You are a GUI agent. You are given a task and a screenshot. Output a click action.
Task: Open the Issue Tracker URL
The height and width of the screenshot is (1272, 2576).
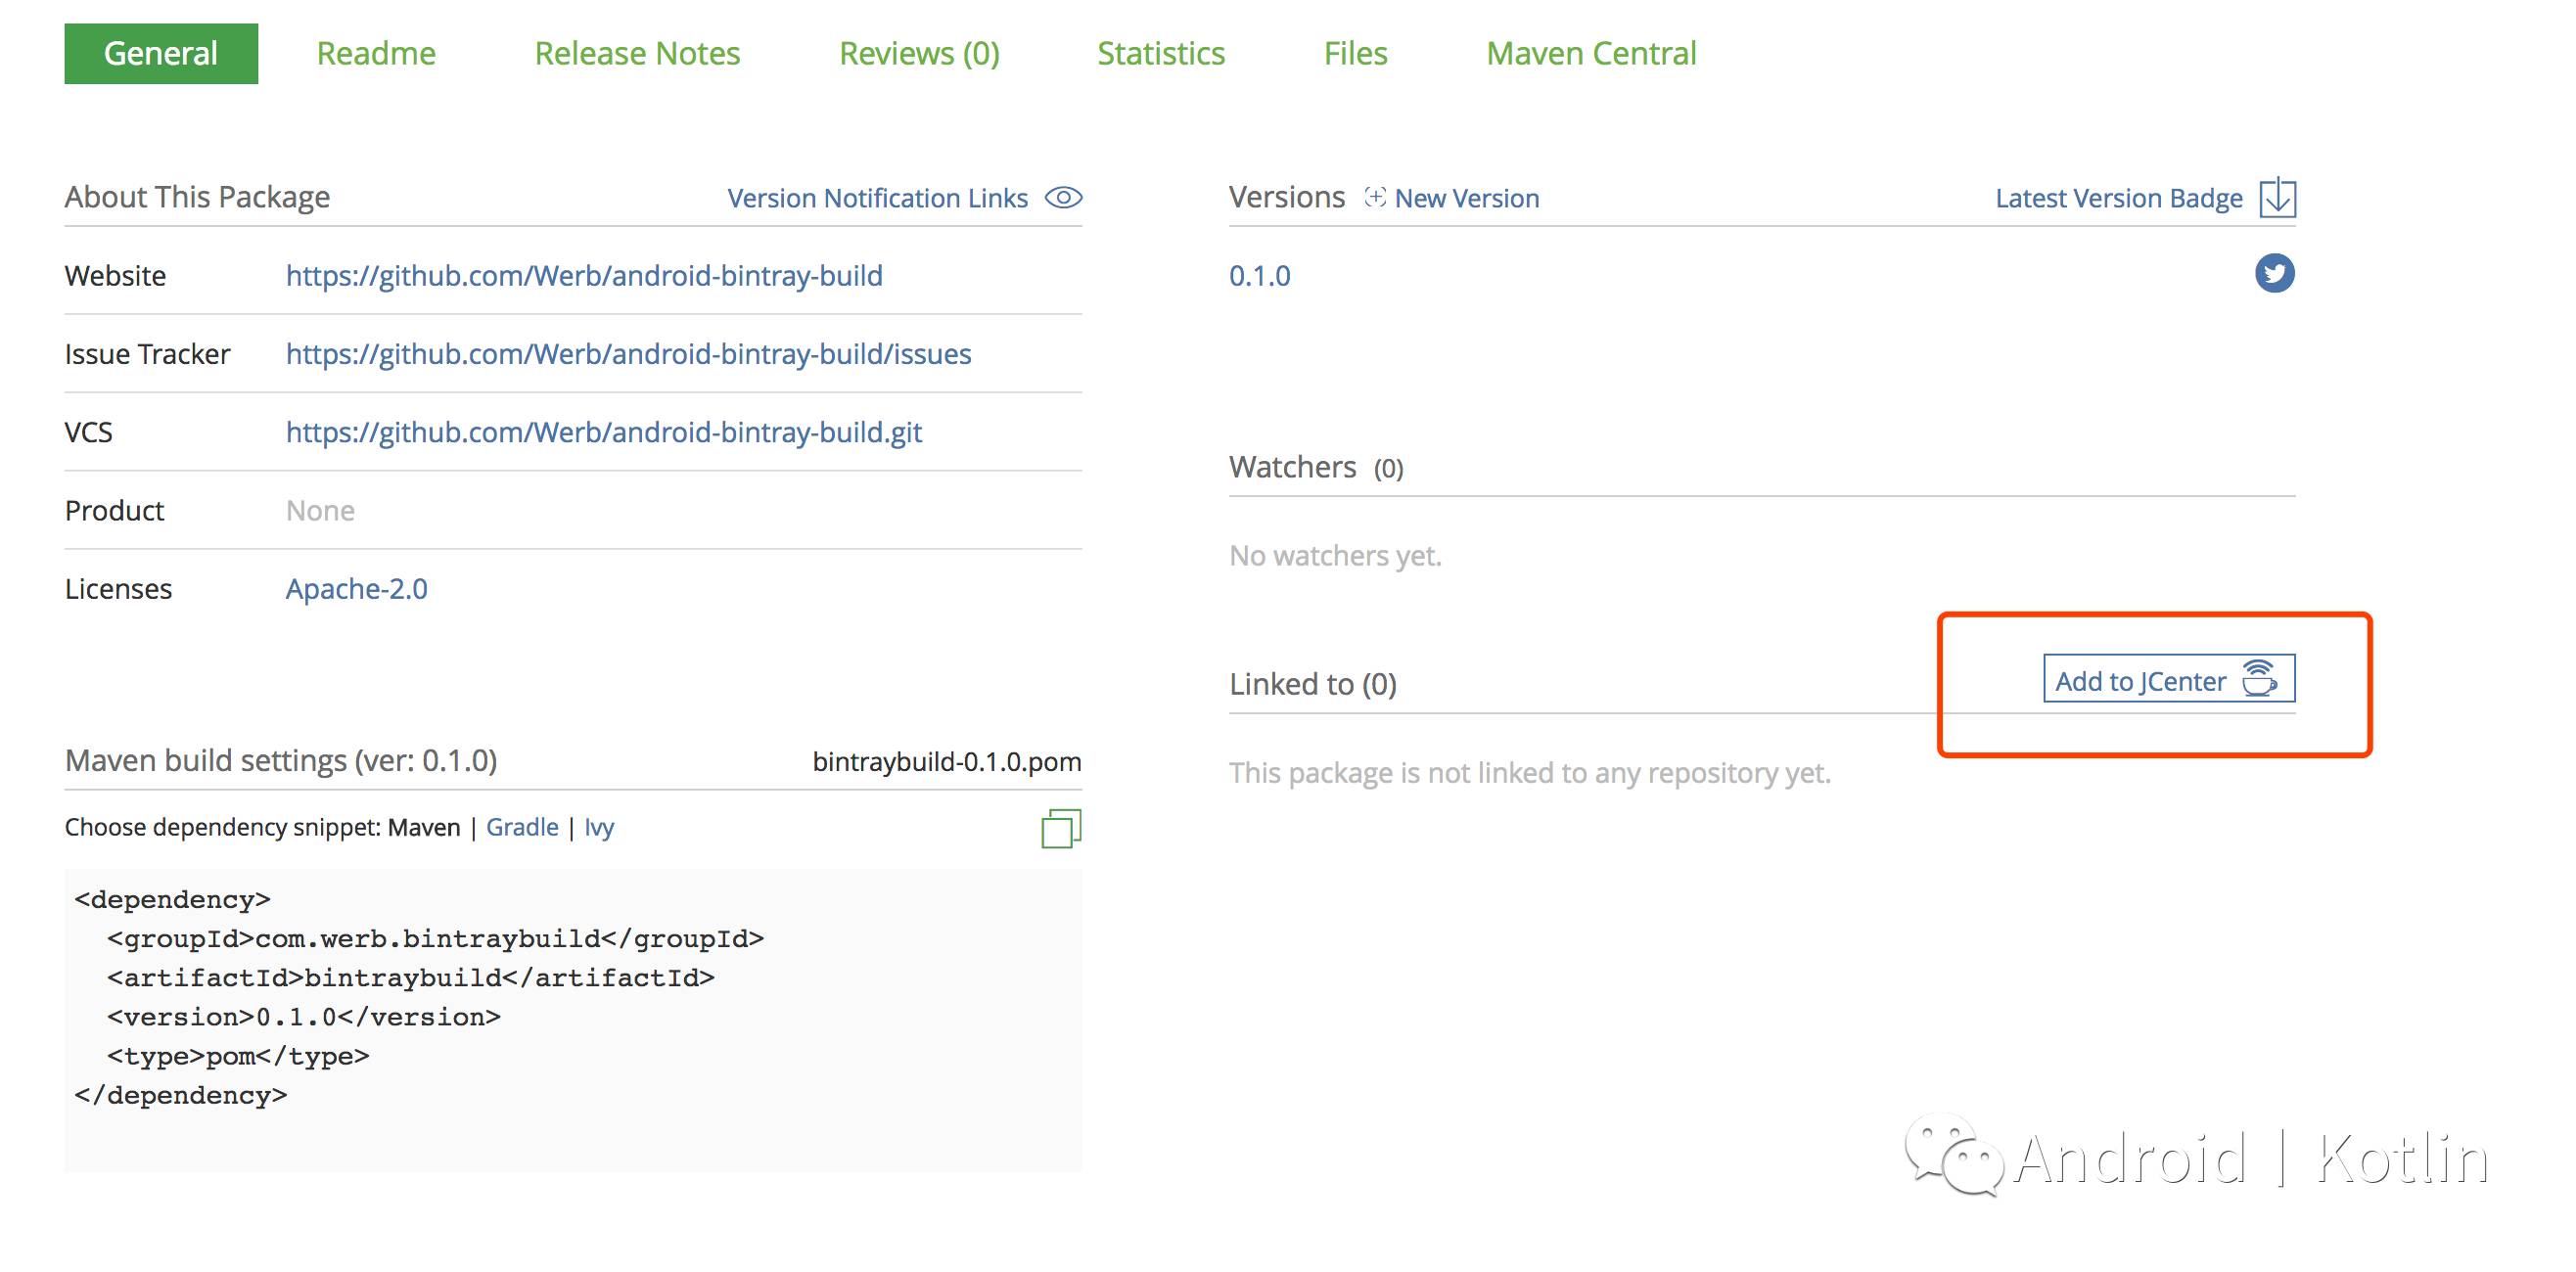[628, 353]
